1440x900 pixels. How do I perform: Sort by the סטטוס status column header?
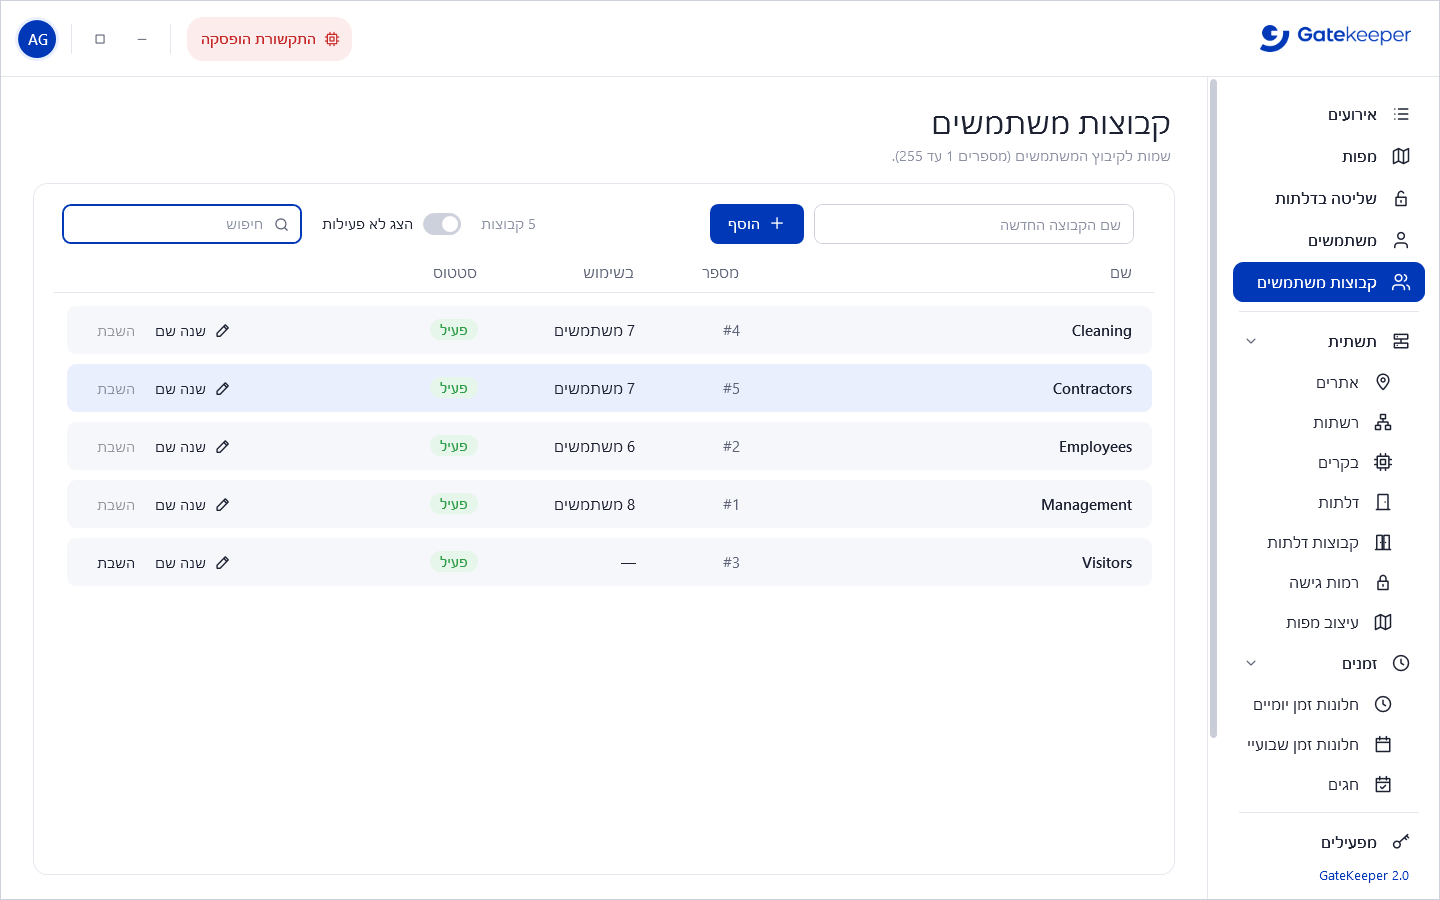tap(455, 273)
